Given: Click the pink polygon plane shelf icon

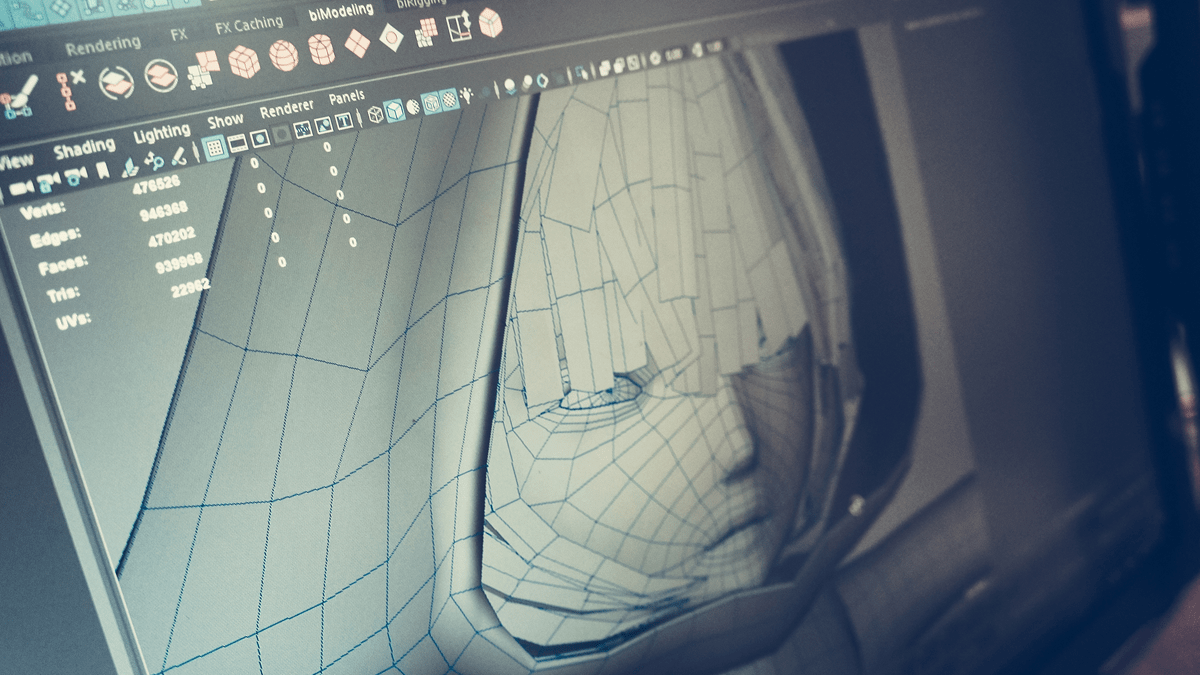Looking at the screenshot, I should click(x=357, y=42).
